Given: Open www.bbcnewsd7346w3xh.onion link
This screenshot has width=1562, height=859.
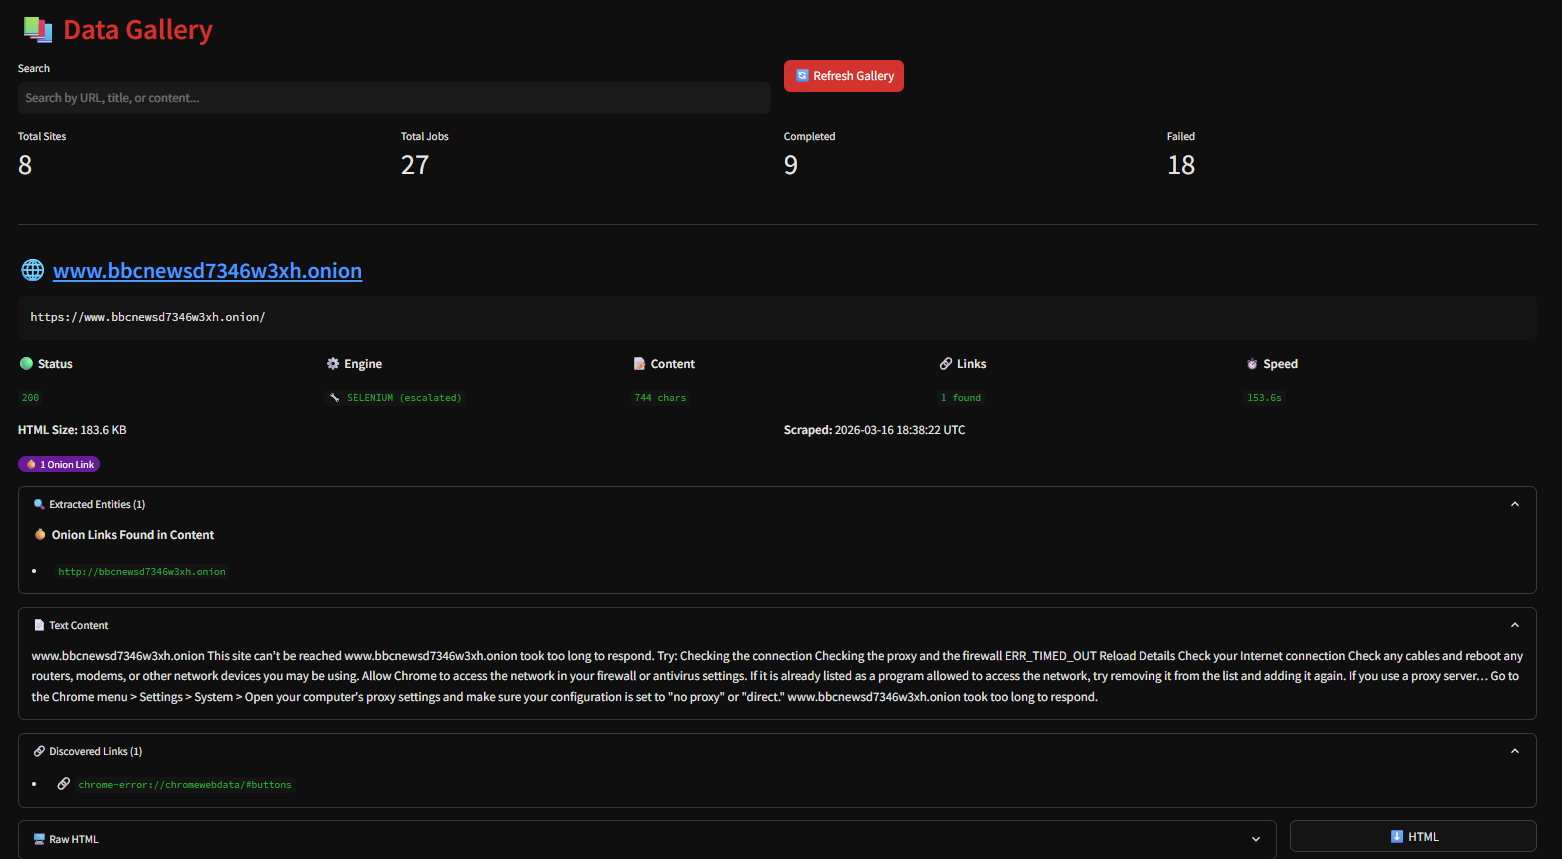Looking at the screenshot, I should click(x=207, y=269).
